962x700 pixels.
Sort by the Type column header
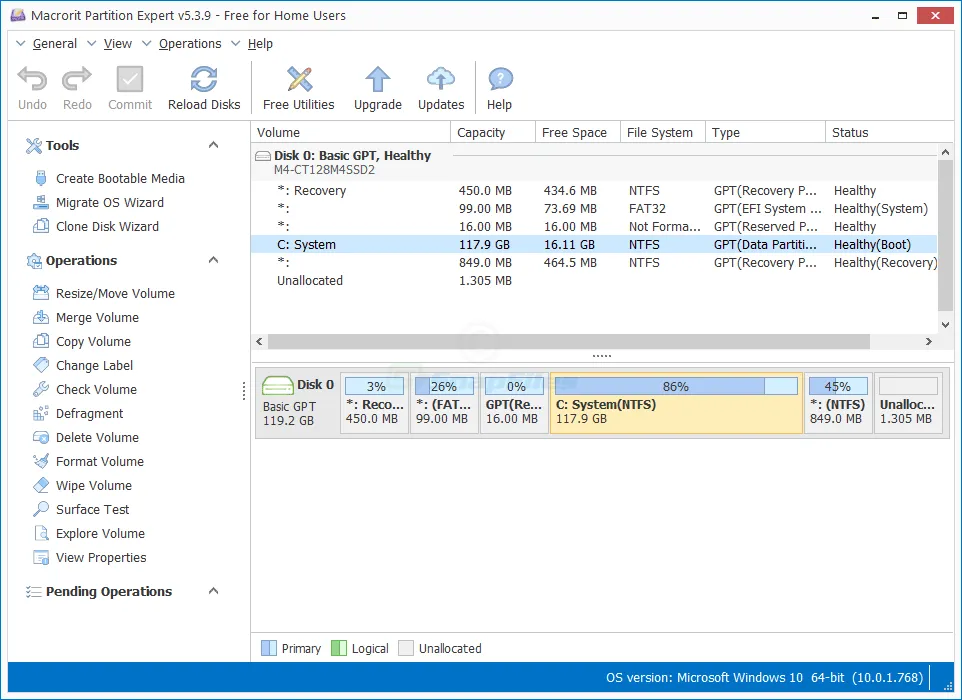765,133
